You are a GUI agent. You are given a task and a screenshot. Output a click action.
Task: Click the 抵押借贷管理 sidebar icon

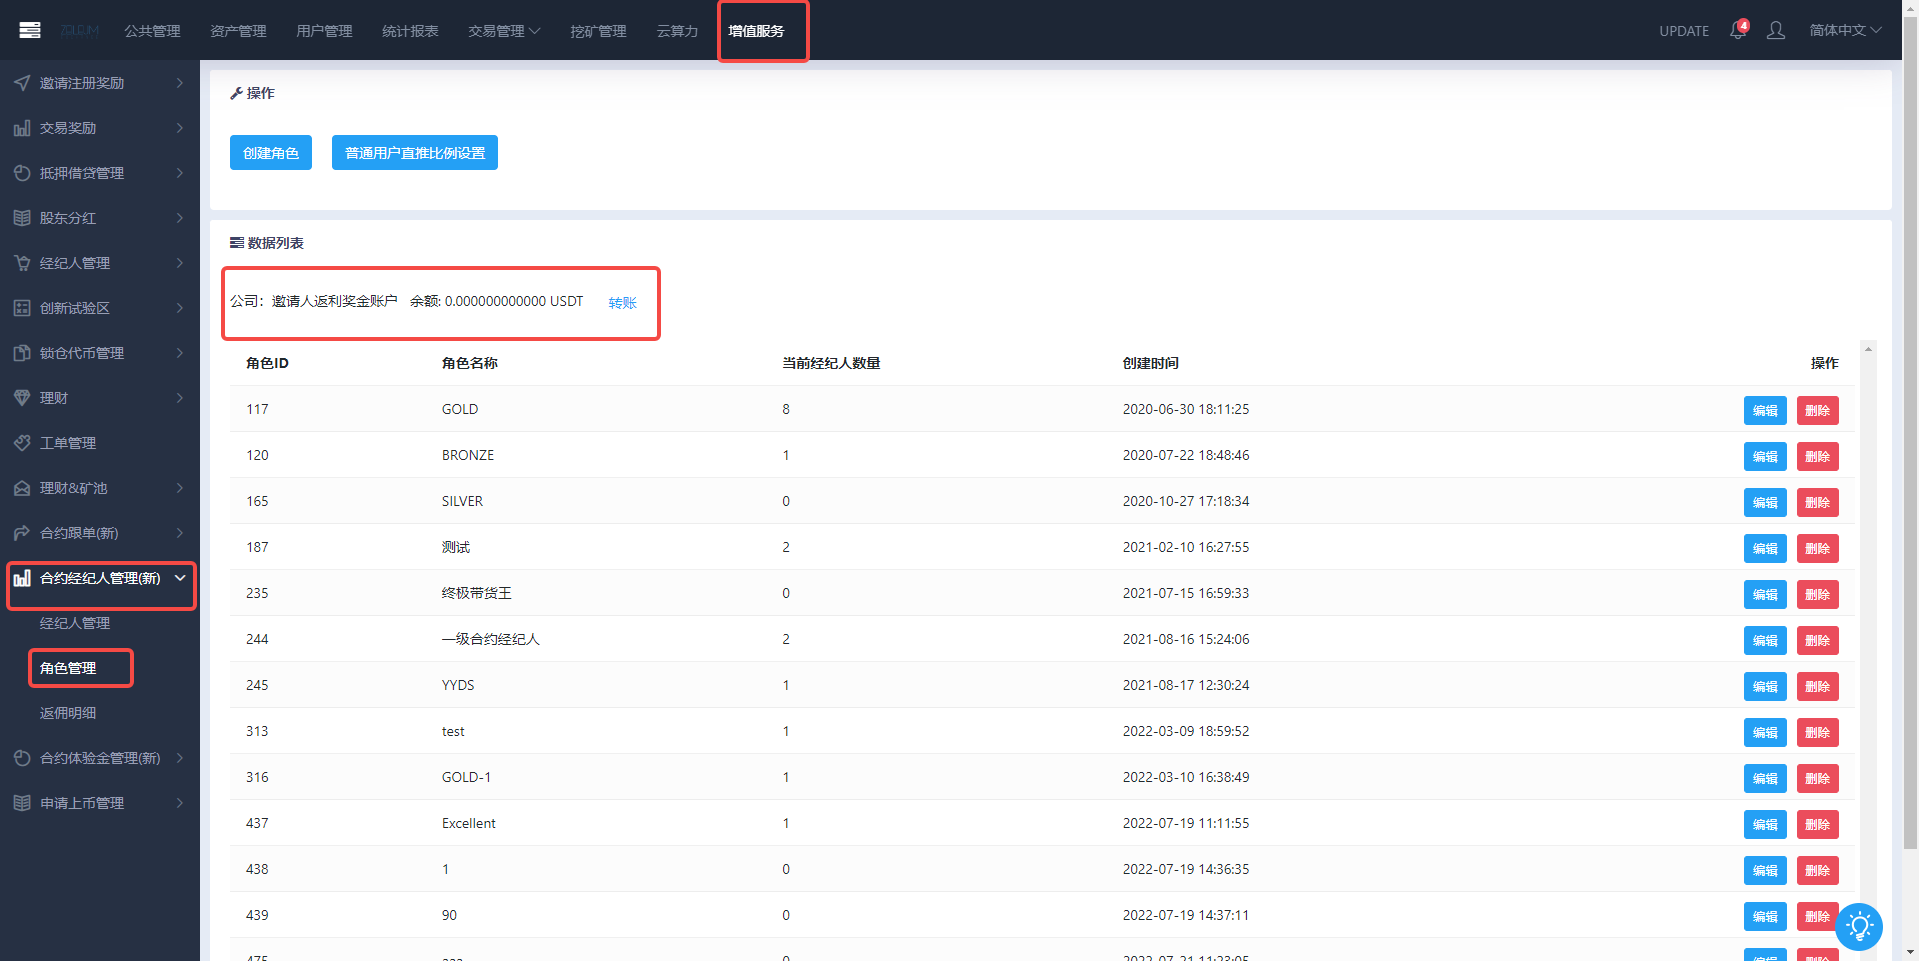tap(22, 173)
